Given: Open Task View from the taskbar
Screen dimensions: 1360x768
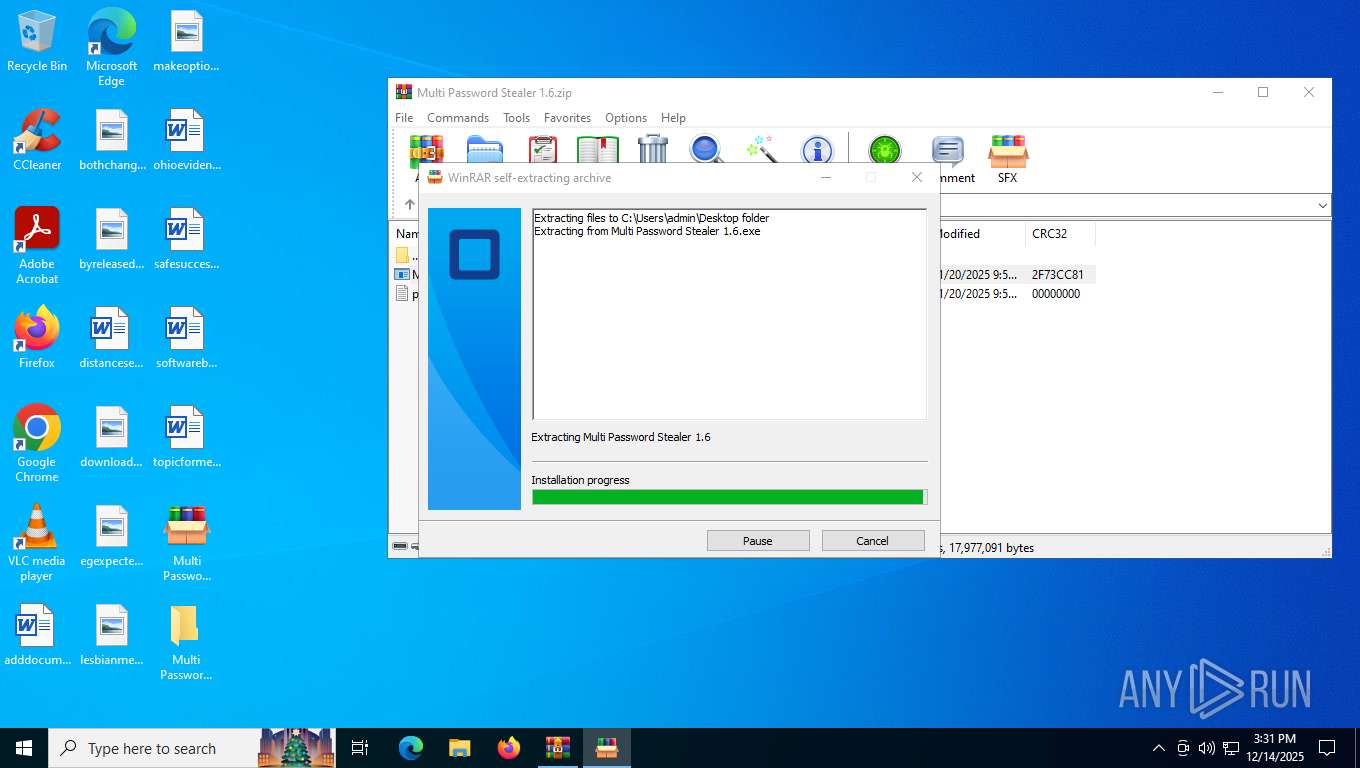Looking at the screenshot, I should [360, 748].
